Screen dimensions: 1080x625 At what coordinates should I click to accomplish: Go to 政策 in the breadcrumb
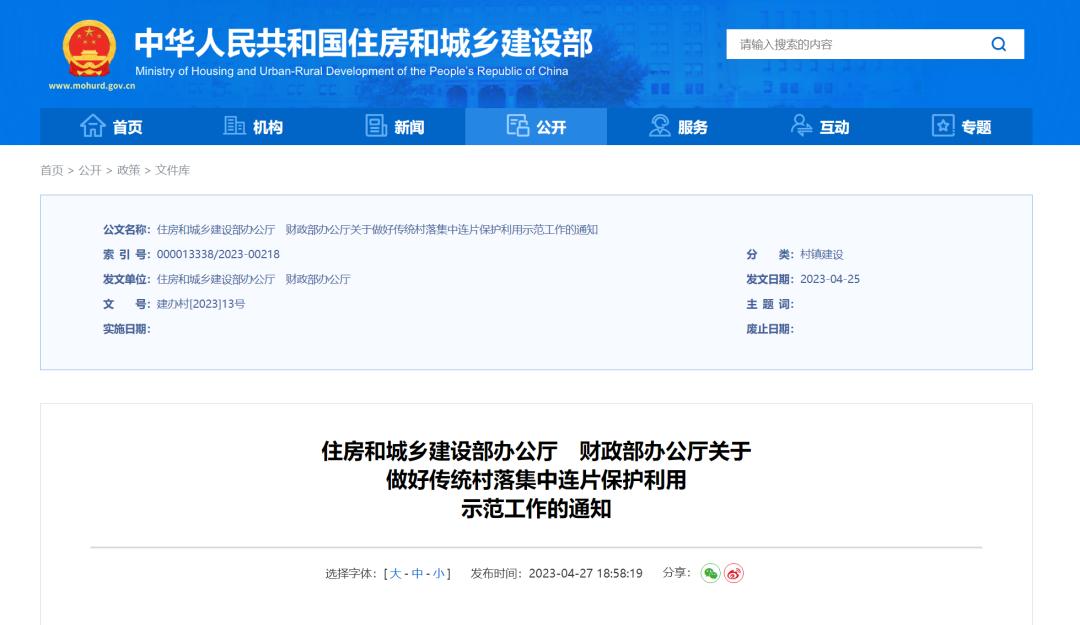(x=128, y=170)
